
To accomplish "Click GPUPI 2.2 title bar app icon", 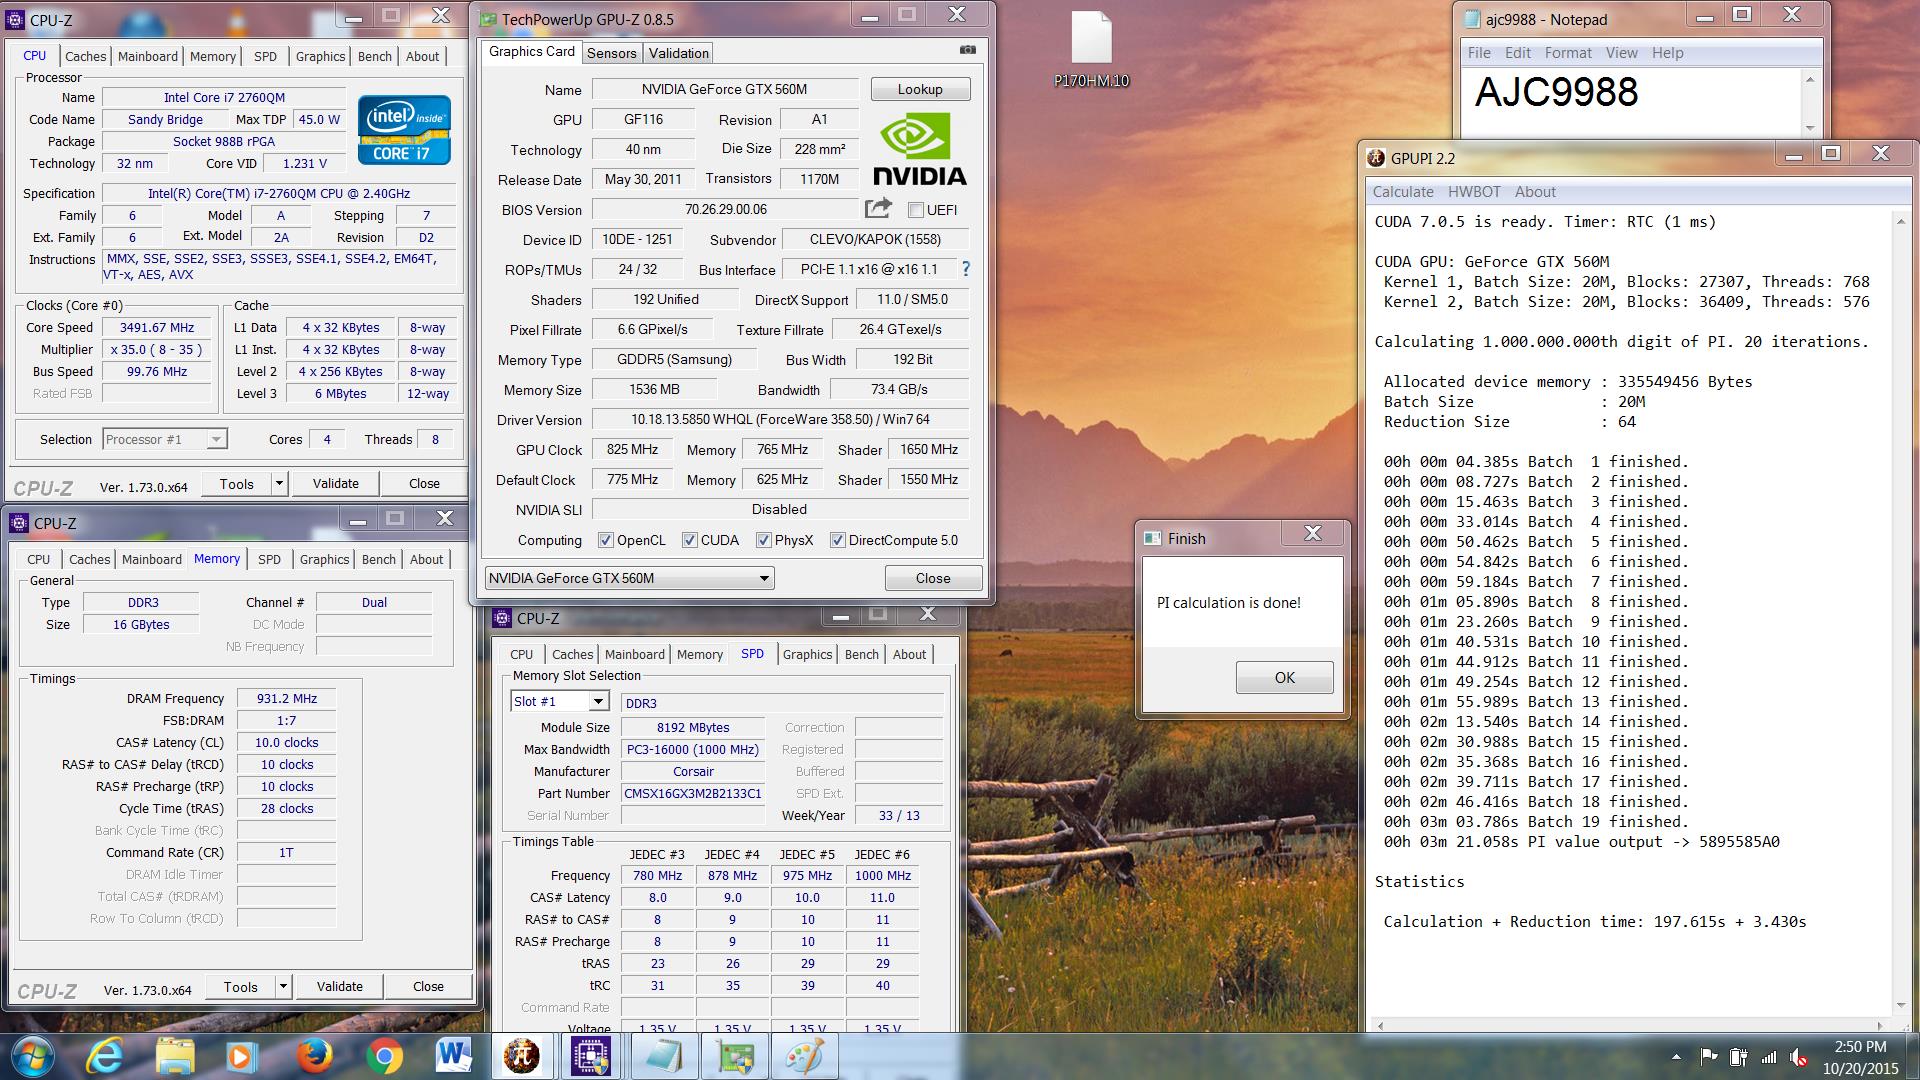I will click(1377, 158).
